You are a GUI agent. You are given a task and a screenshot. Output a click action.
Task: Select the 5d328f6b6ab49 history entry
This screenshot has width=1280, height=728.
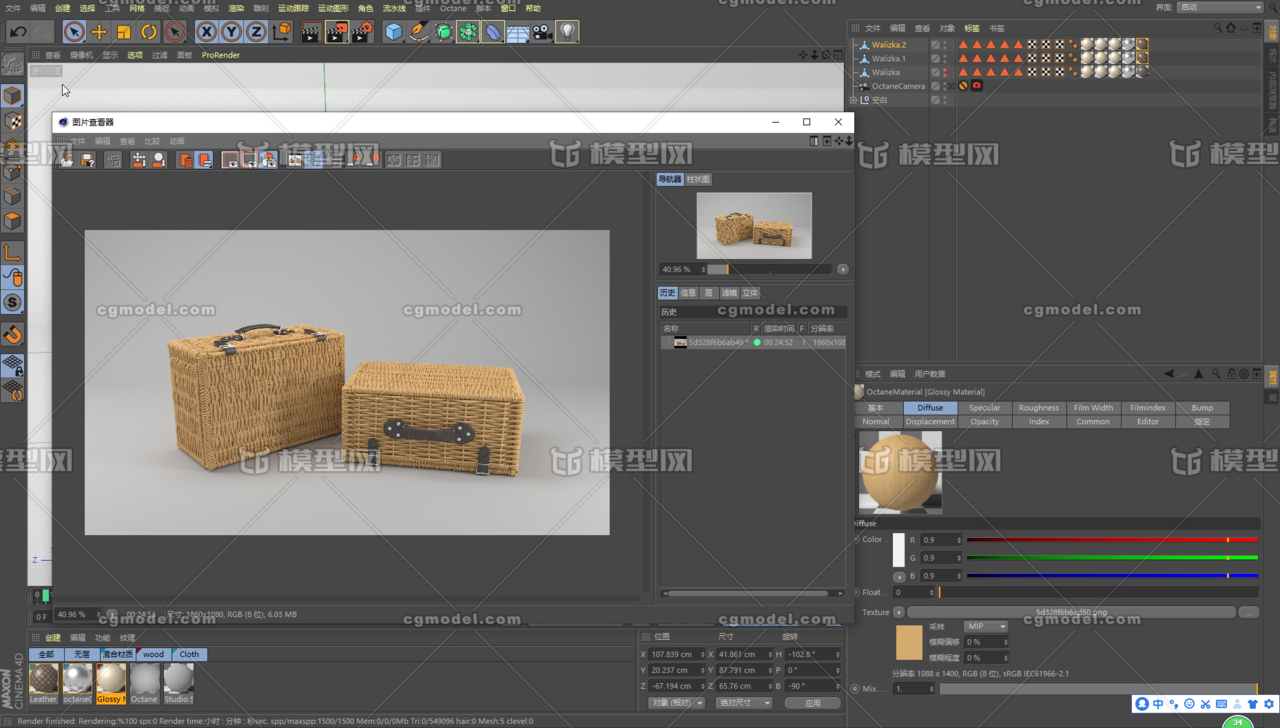(754, 342)
